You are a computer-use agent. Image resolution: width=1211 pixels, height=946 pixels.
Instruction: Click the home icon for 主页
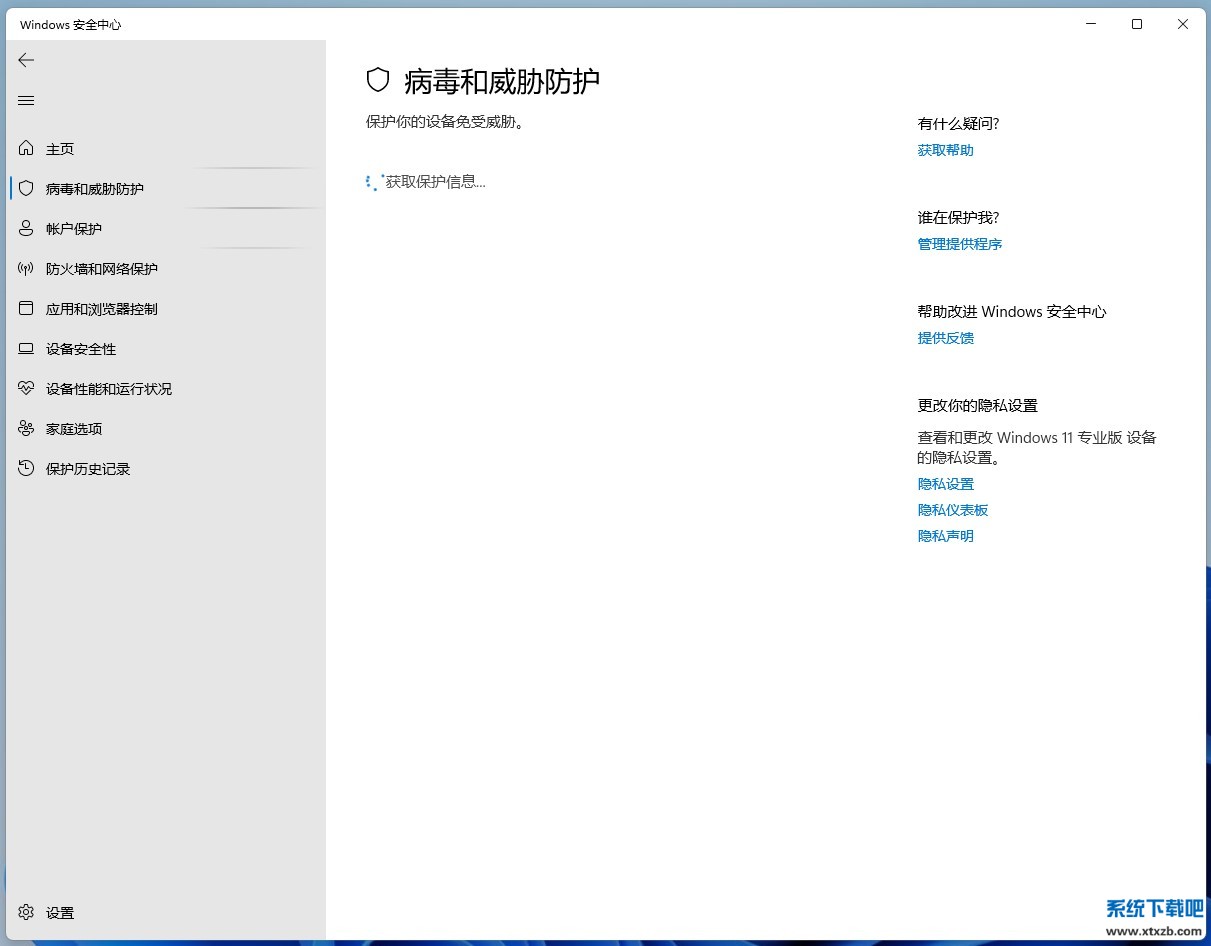[26, 149]
